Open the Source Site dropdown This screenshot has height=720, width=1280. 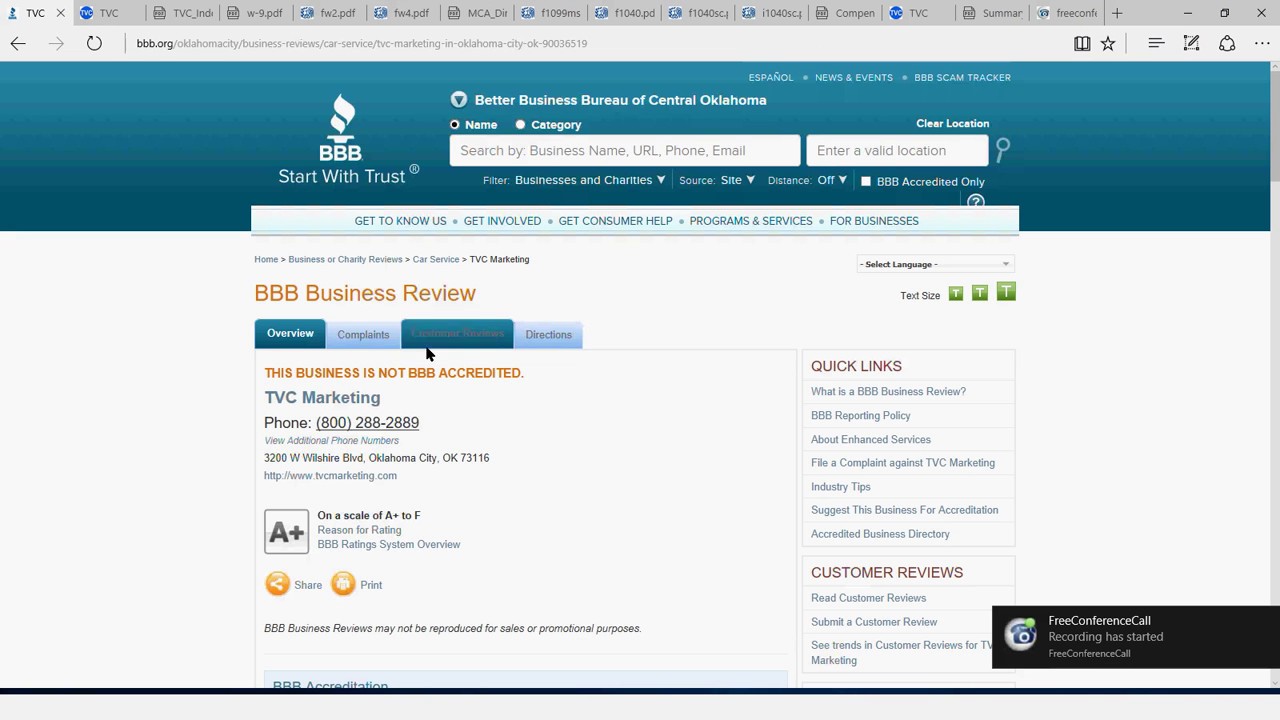(x=738, y=180)
